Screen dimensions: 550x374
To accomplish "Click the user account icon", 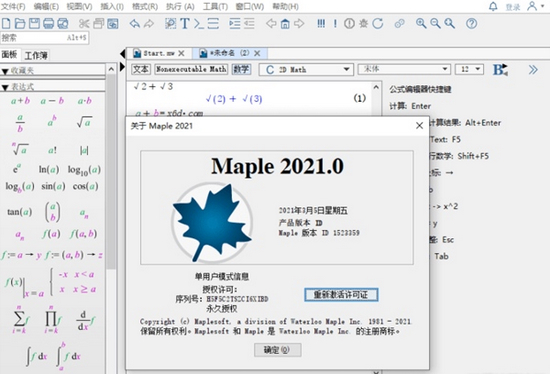I will coord(532,6).
